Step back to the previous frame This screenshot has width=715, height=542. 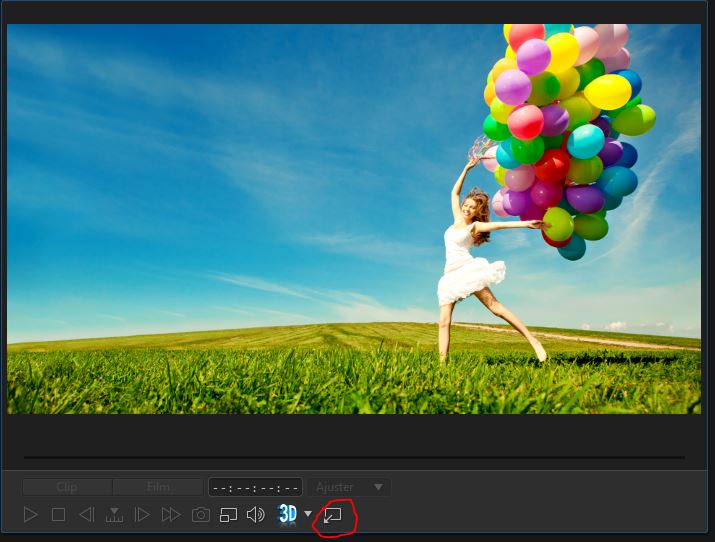pyautogui.click(x=86, y=515)
